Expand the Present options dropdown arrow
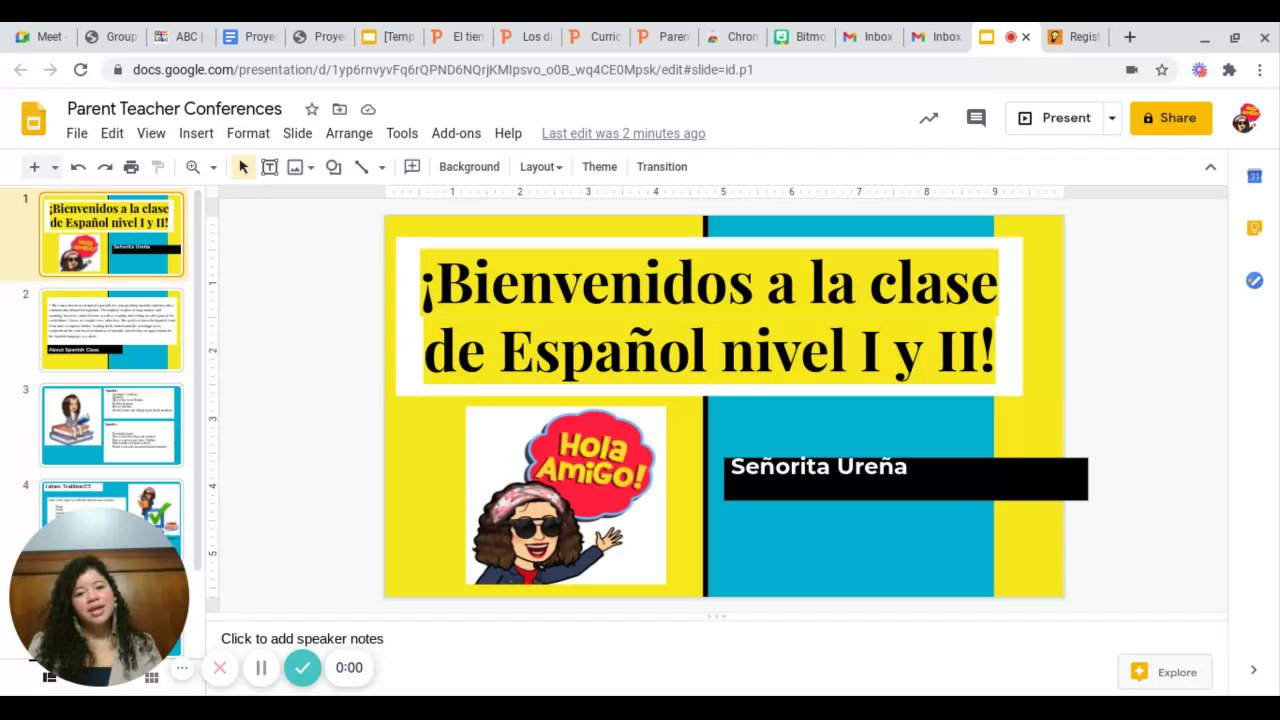Screen dimensions: 1280x720 click(x=1111, y=118)
